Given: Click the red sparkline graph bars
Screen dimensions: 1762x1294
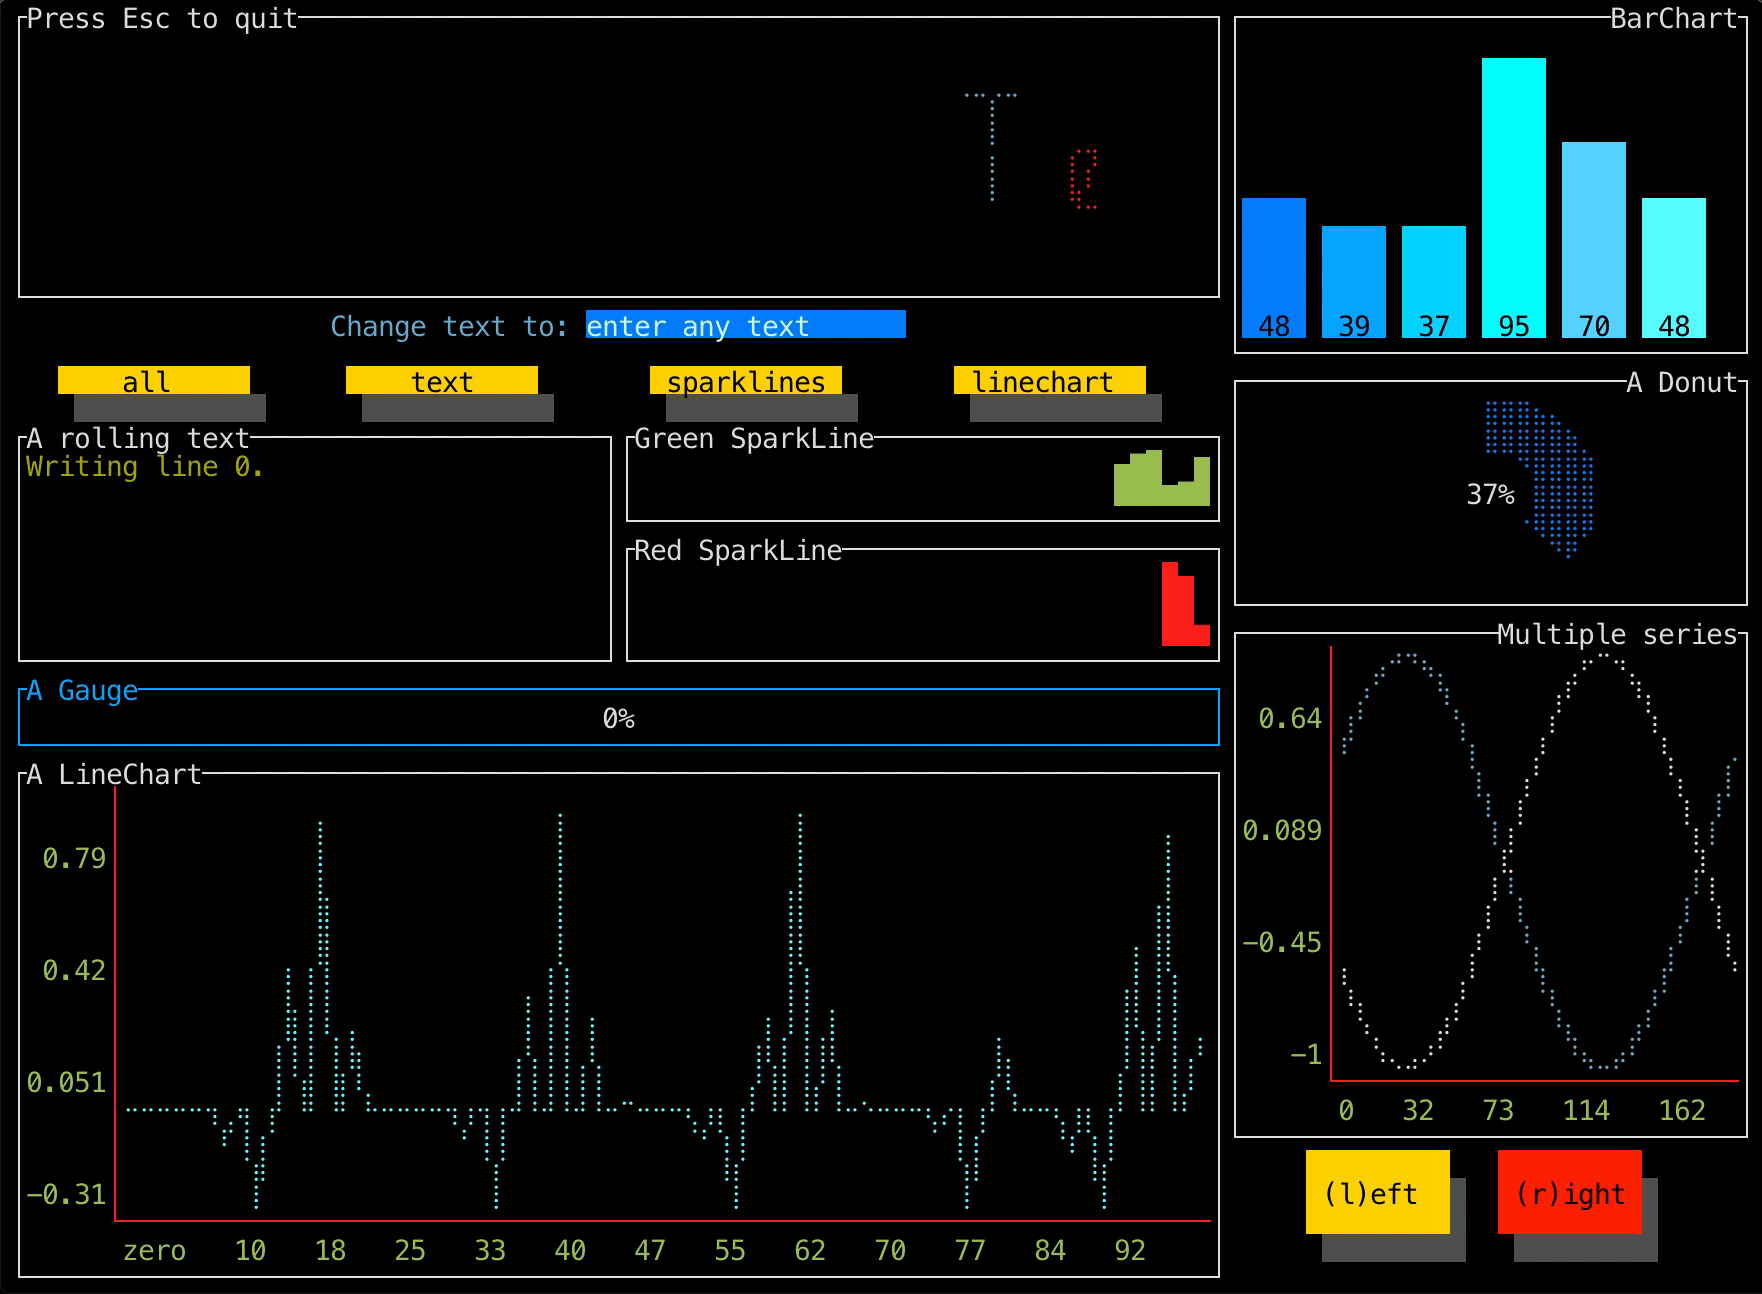Looking at the screenshot, I should coord(1186,604).
